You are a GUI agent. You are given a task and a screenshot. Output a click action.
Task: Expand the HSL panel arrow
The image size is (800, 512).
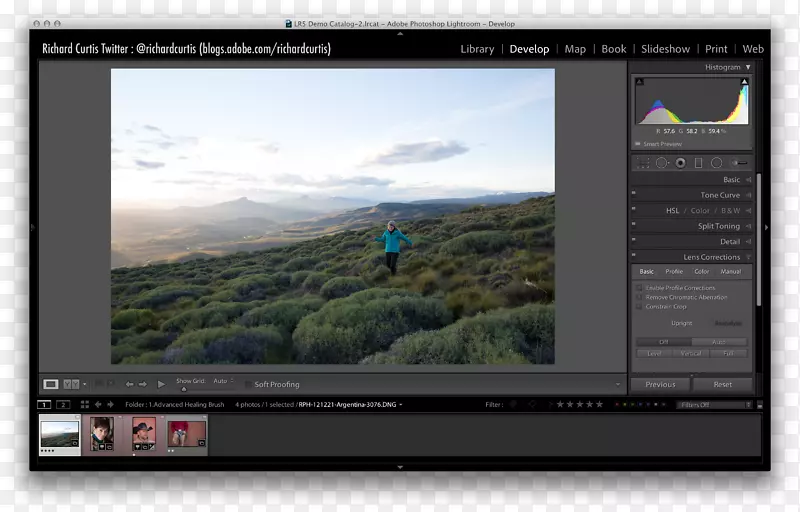pyautogui.click(x=748, y=211)
